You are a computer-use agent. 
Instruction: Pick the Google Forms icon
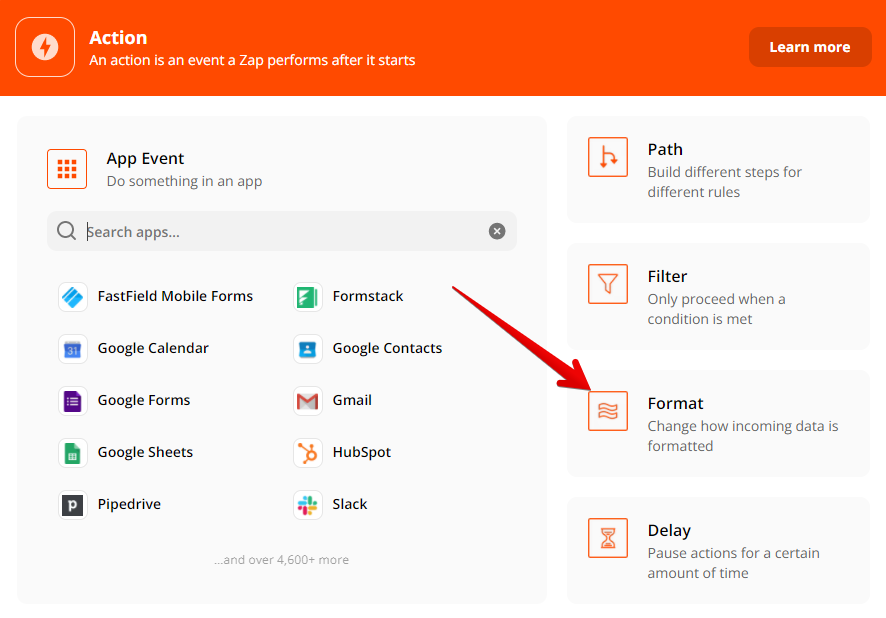(72, 401)
